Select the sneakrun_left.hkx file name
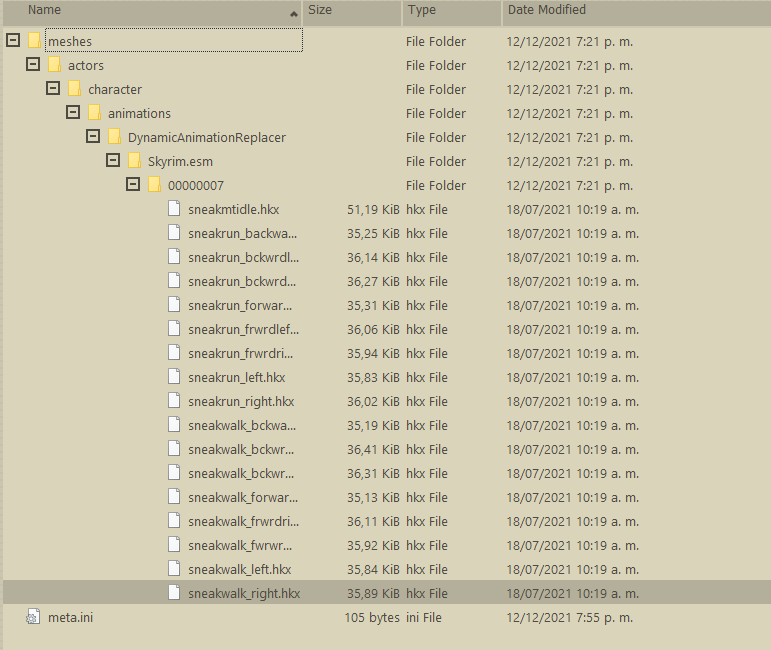The height and width of the screenshot is (650, 771). coord(237,378)
